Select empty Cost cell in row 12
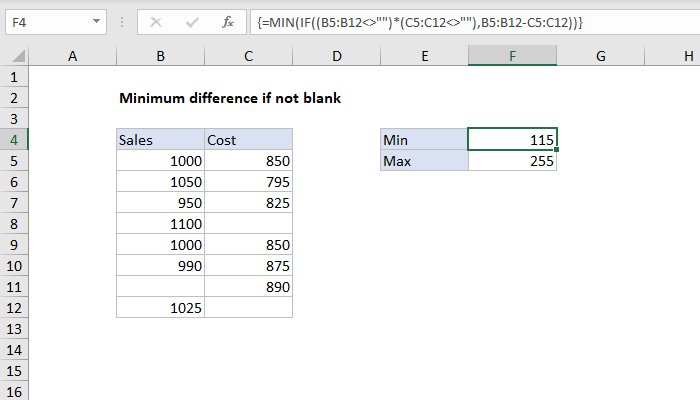Screen dimensions: 700x400 click(248, 308)
